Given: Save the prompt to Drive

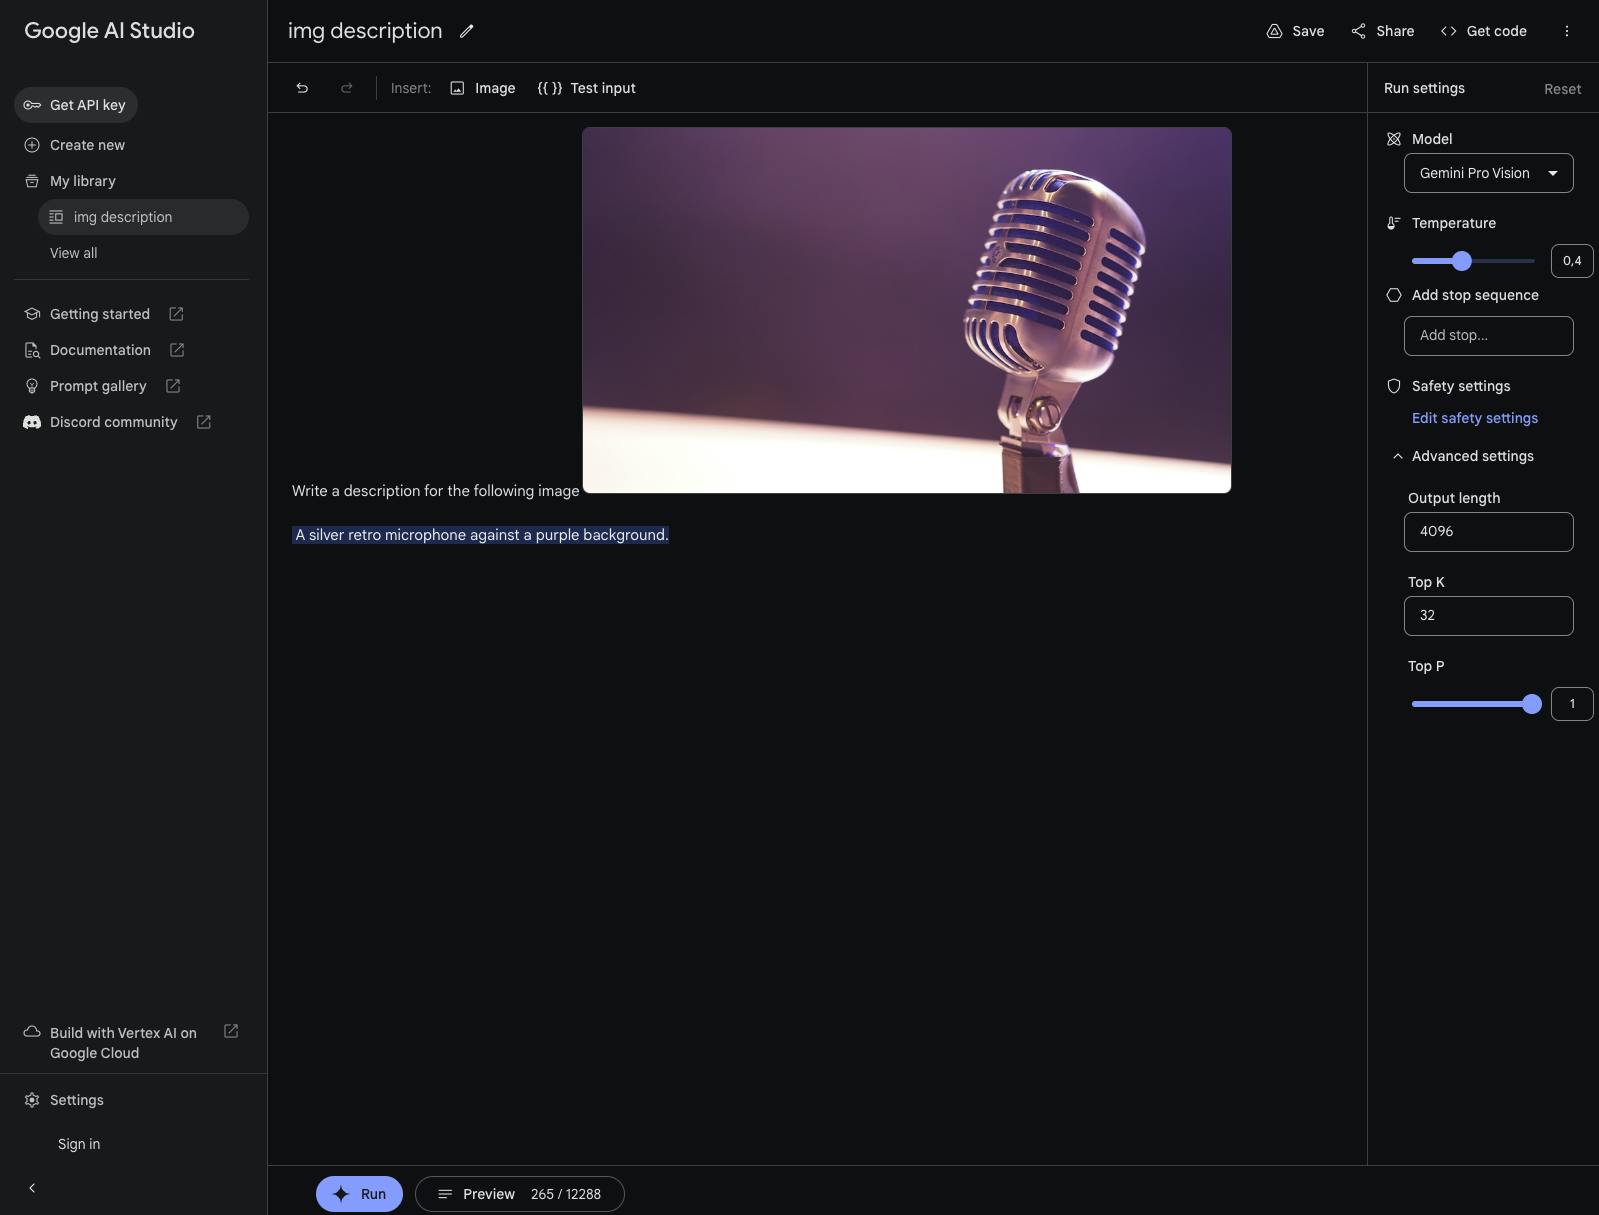Looking at the screenshot, I should [1295, 31].
